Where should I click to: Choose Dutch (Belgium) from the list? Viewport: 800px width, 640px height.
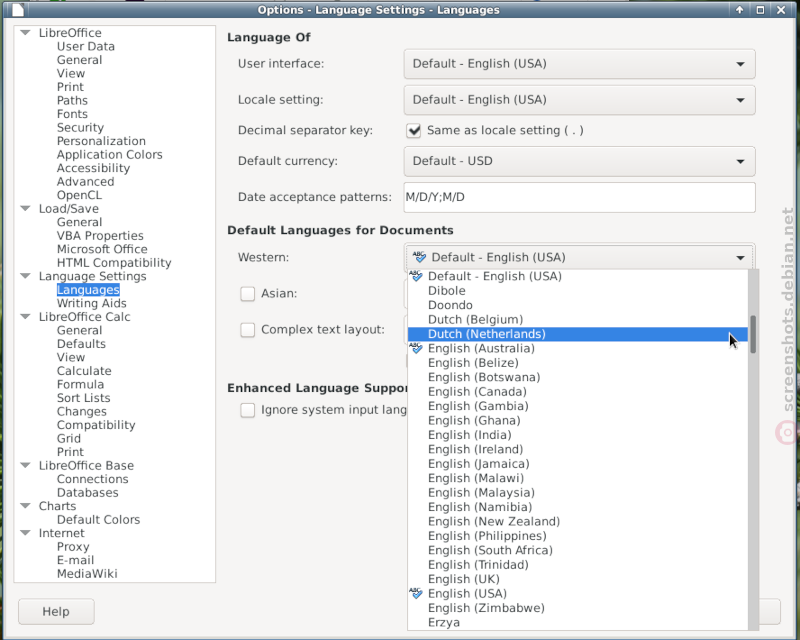578,319
